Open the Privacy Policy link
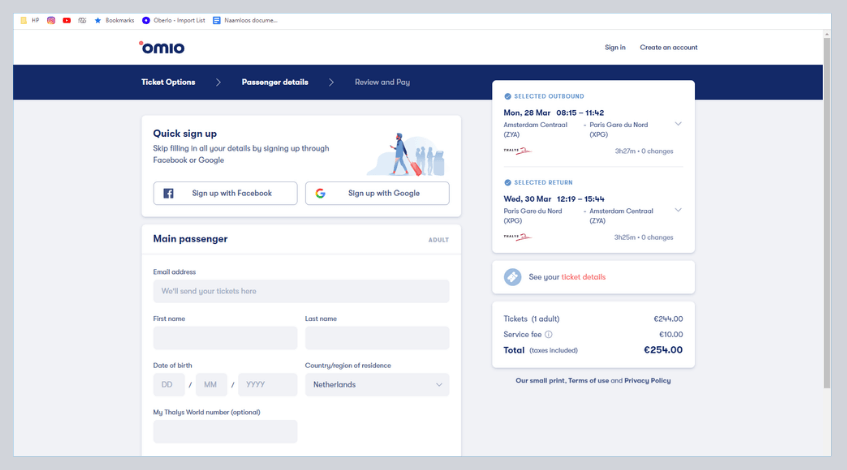The width and height of the screenshot is (847, 470). (x=648, y=381)
